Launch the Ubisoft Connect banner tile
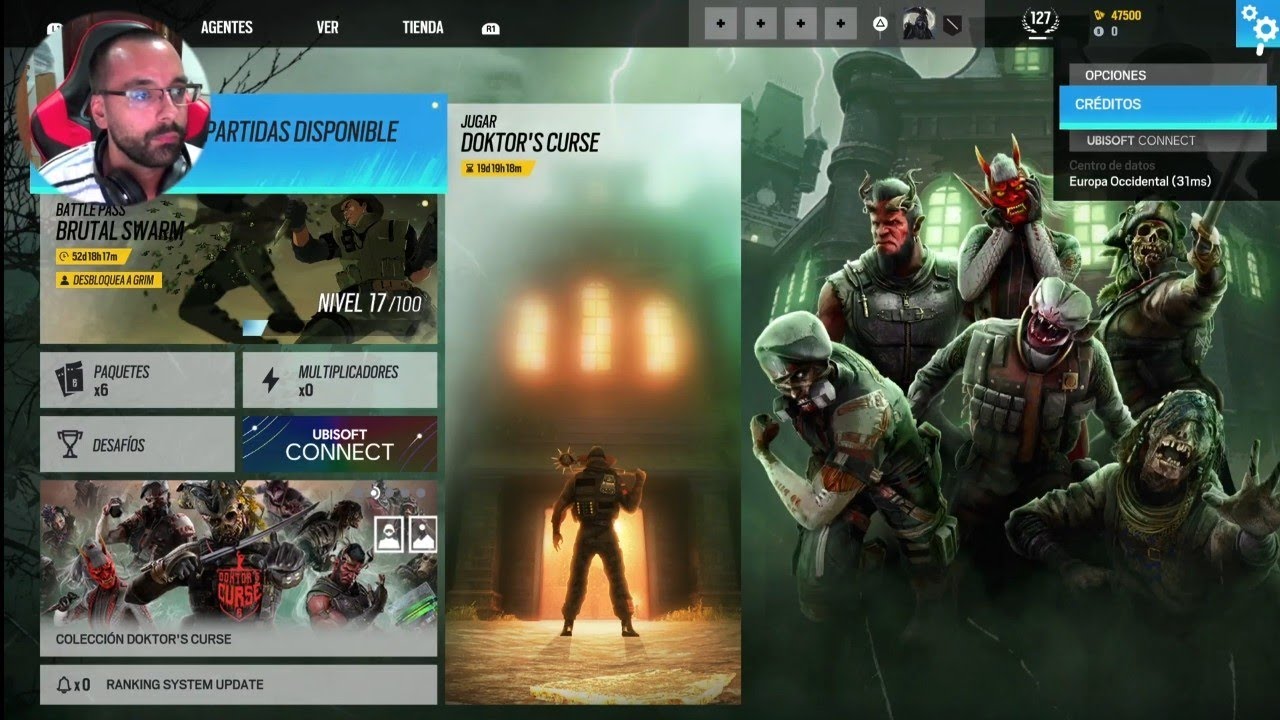Image resolution: width=1280 pixels, height=720 pixels. tap(340, 445)
